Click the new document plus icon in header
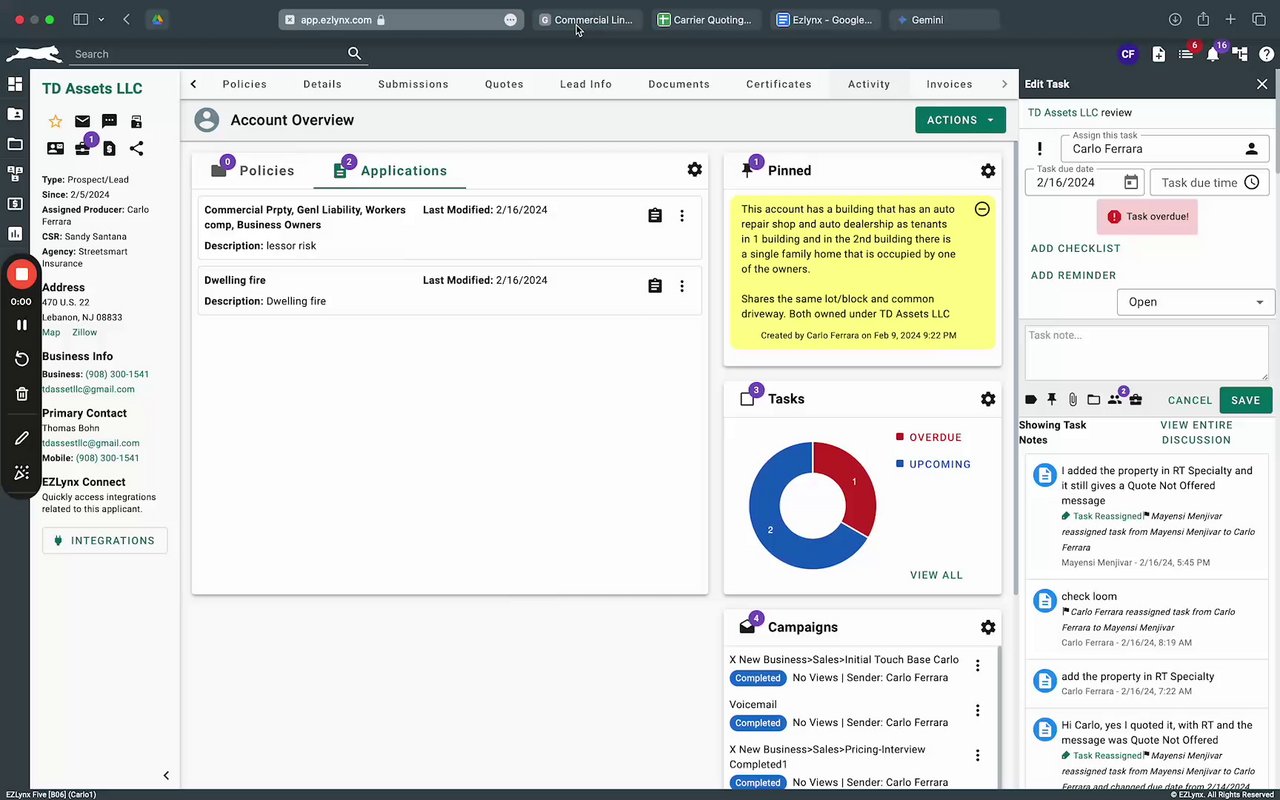Viewport: 1280px width, 800px height. [x=1158, y=54]
